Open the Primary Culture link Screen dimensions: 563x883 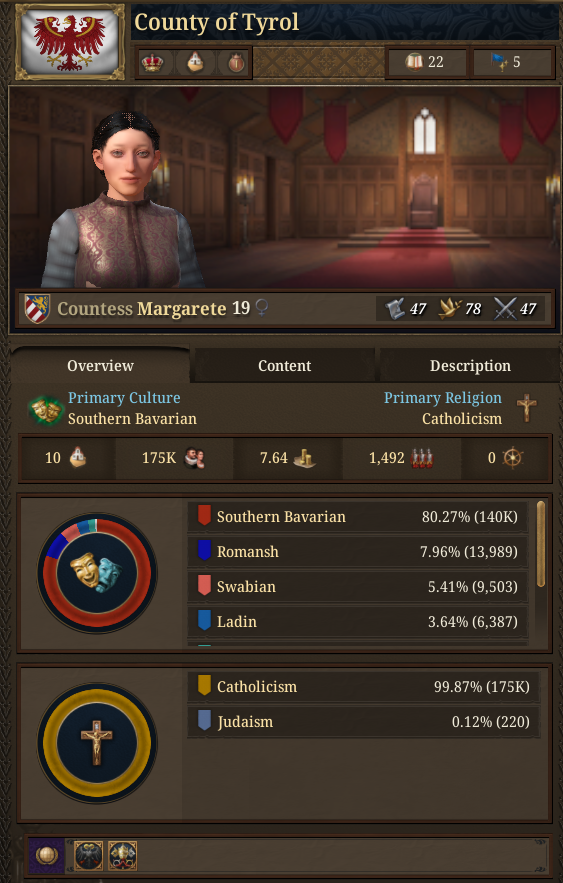[x=124, y=398]
